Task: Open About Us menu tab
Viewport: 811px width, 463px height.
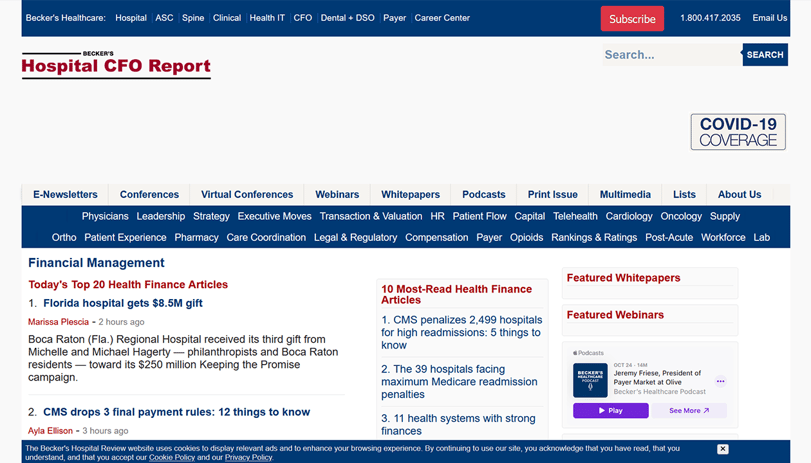Action: 740,195
